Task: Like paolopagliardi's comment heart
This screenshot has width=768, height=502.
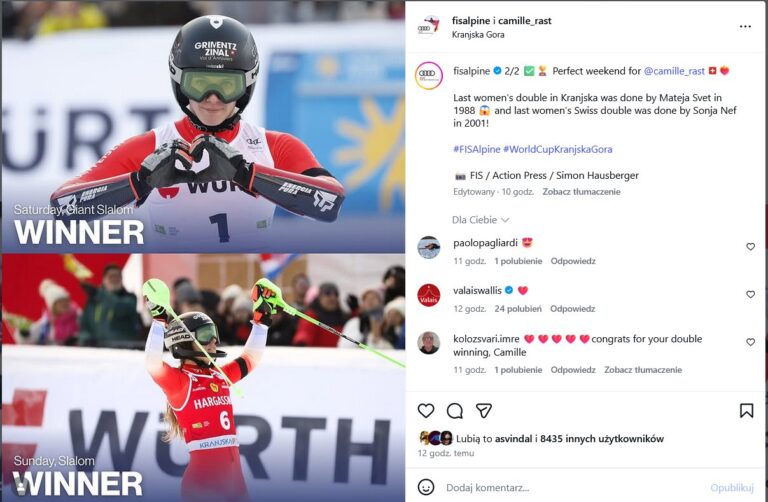Action: 750,246
